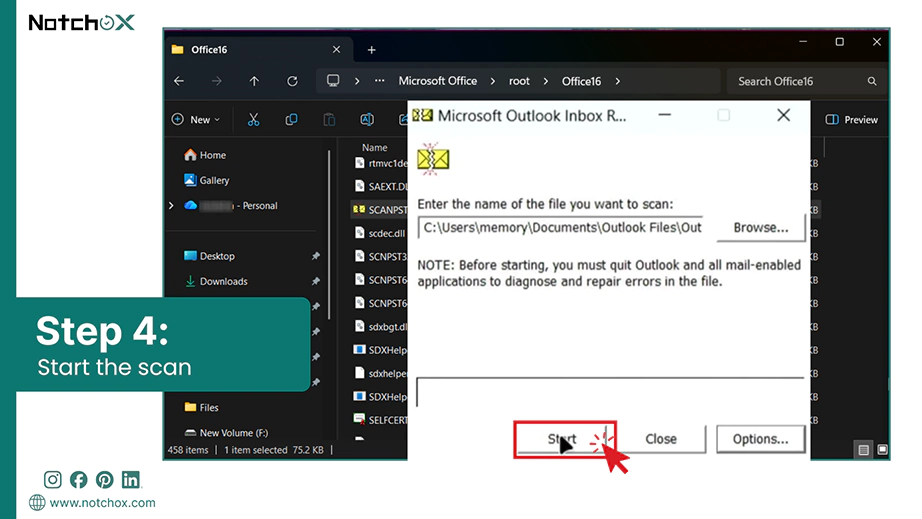The height and width of the screenshot is (519, 922).
Task: Click the file path input field
Action: 561,227
